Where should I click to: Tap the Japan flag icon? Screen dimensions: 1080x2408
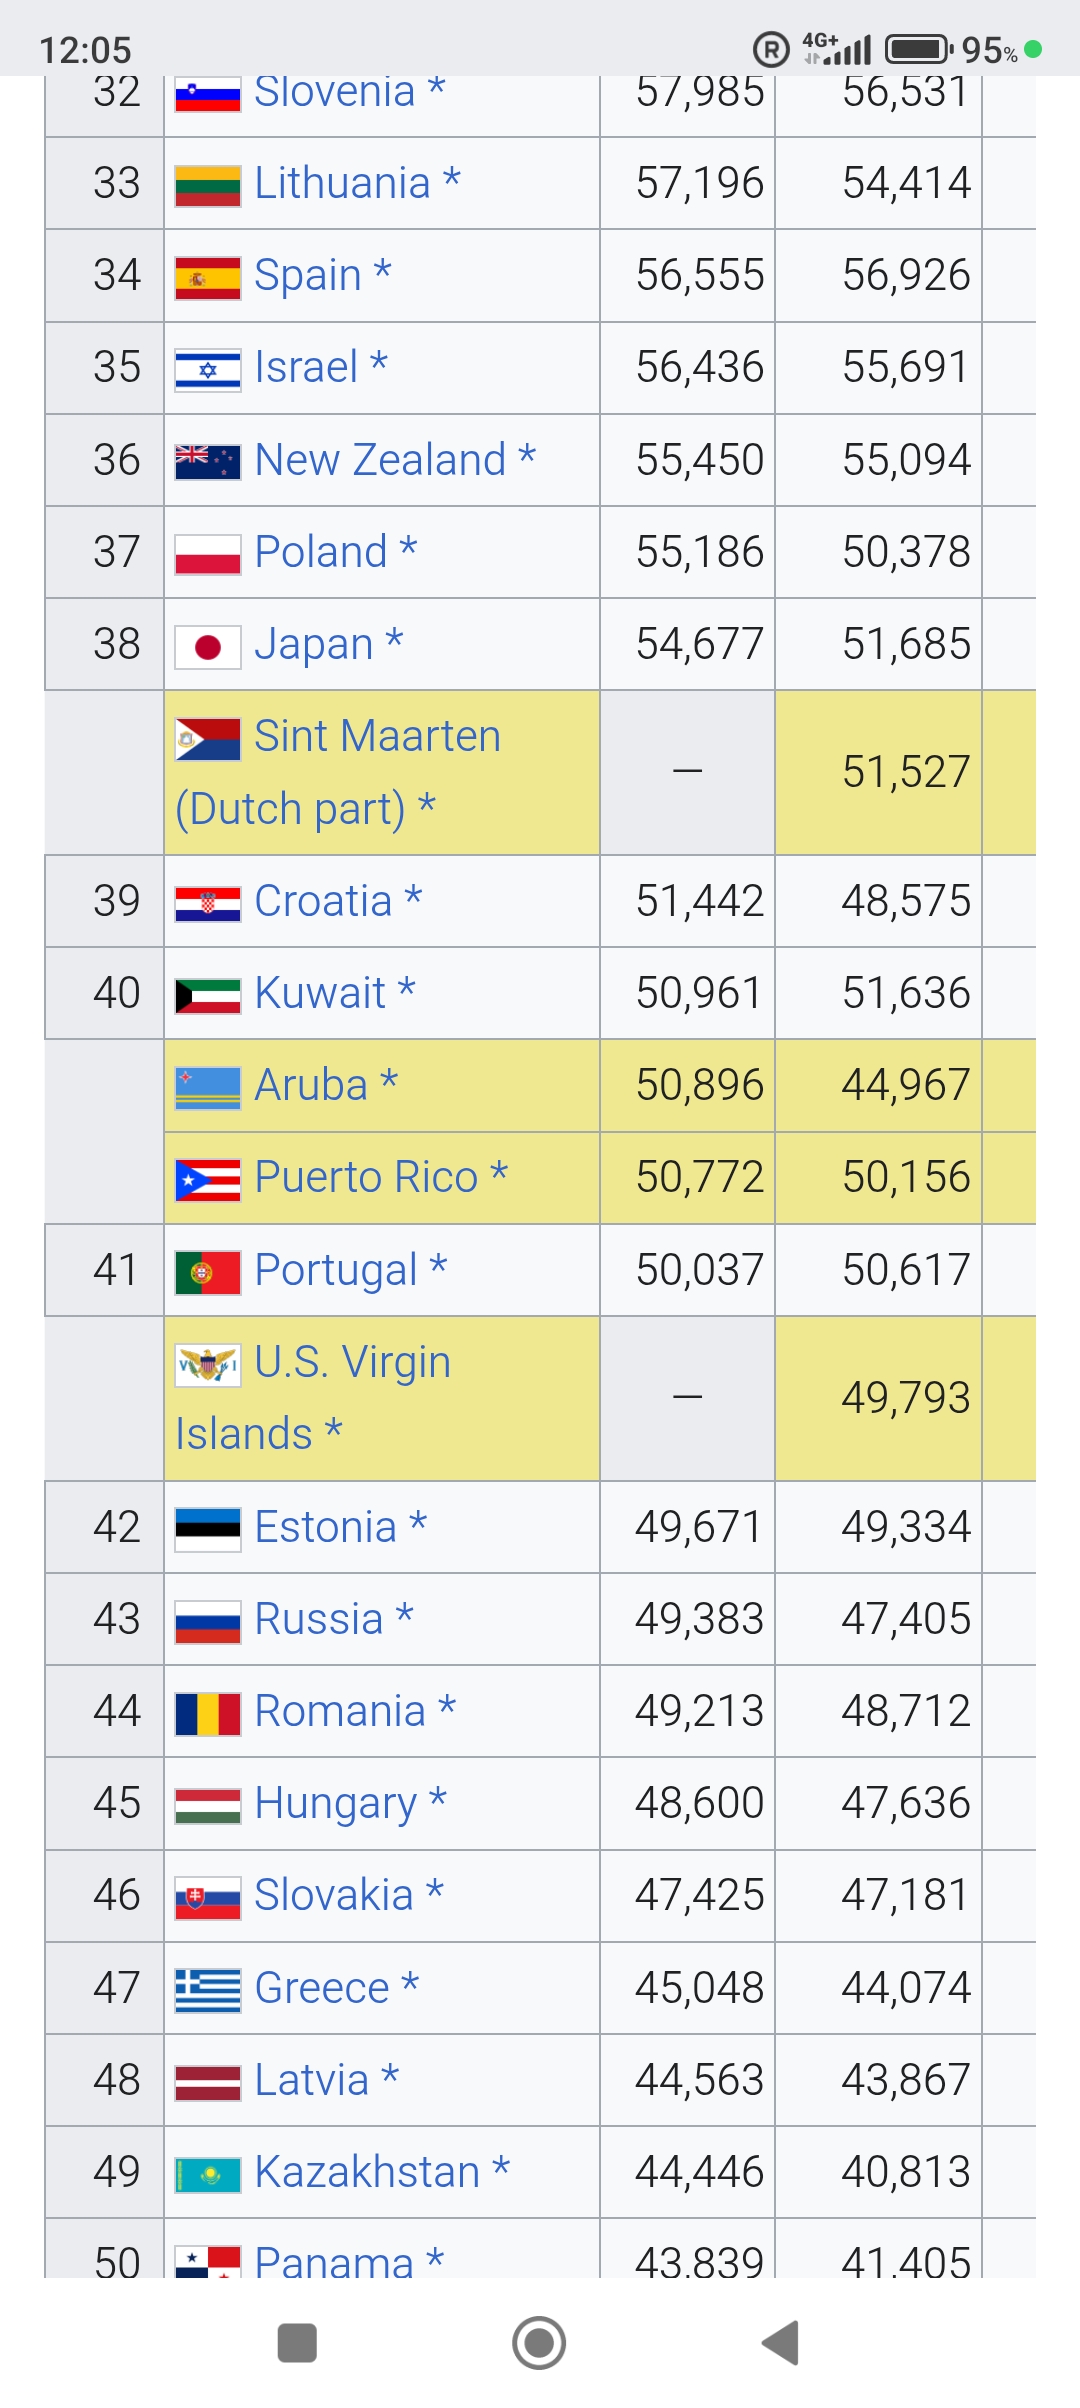click(208, 647)
